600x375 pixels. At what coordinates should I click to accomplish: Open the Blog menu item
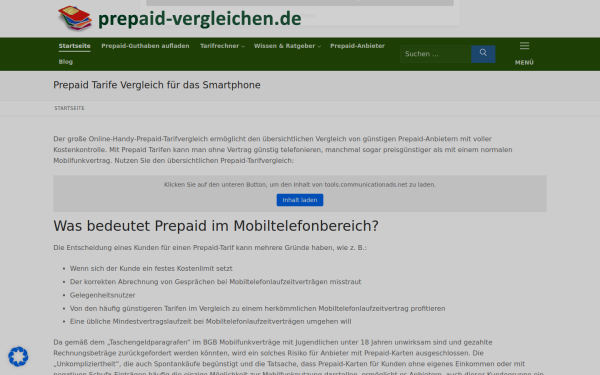[x=66, y=62]
